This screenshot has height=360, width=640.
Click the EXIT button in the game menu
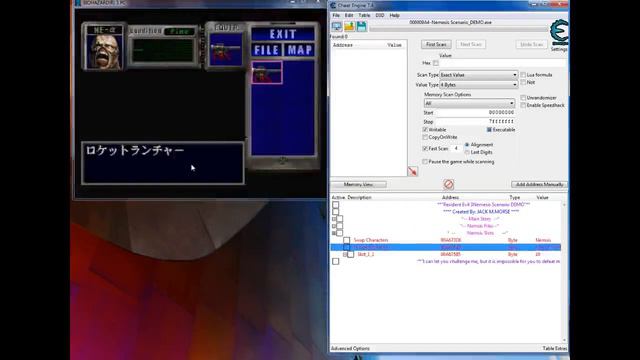(283, 34)
